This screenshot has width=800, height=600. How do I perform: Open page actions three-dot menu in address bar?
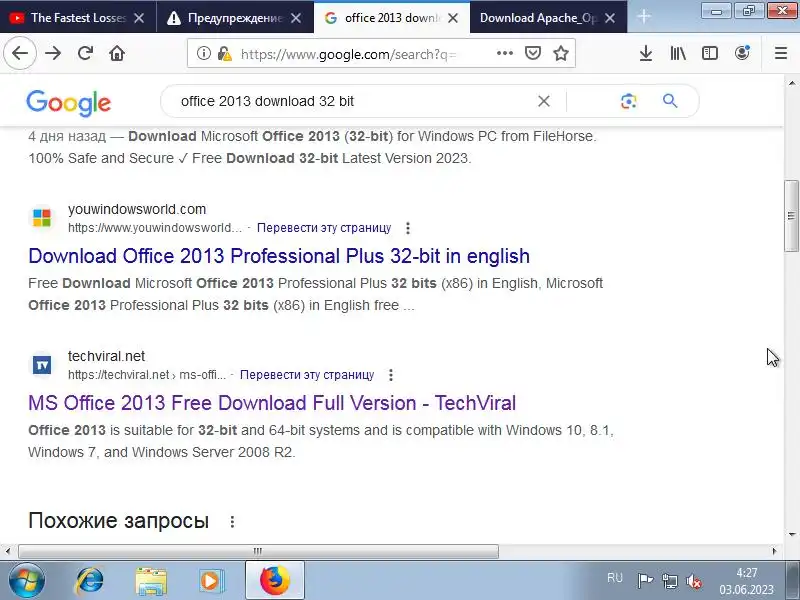coord(505,53)
